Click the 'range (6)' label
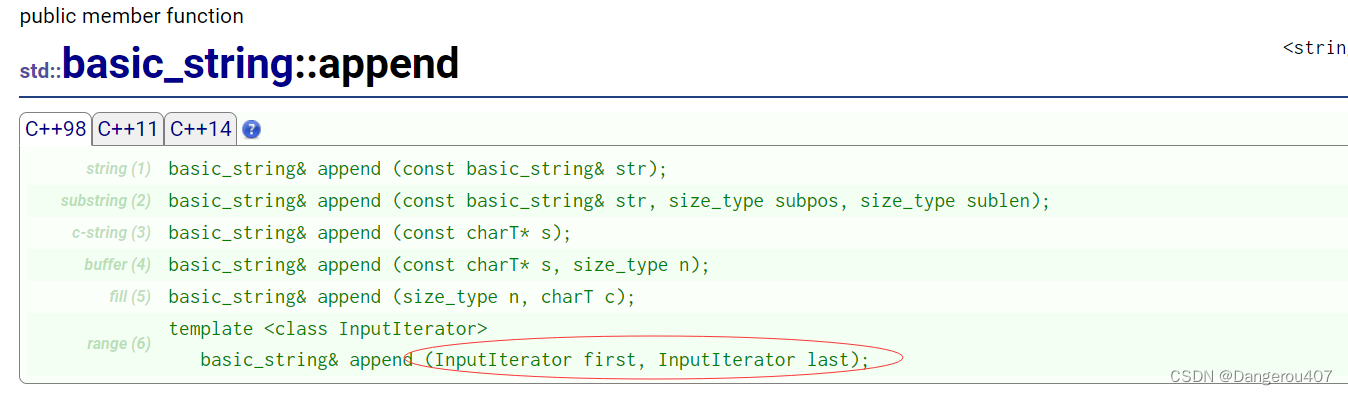The width and height of the screenshot is (1348, 395). pos(119,343)
